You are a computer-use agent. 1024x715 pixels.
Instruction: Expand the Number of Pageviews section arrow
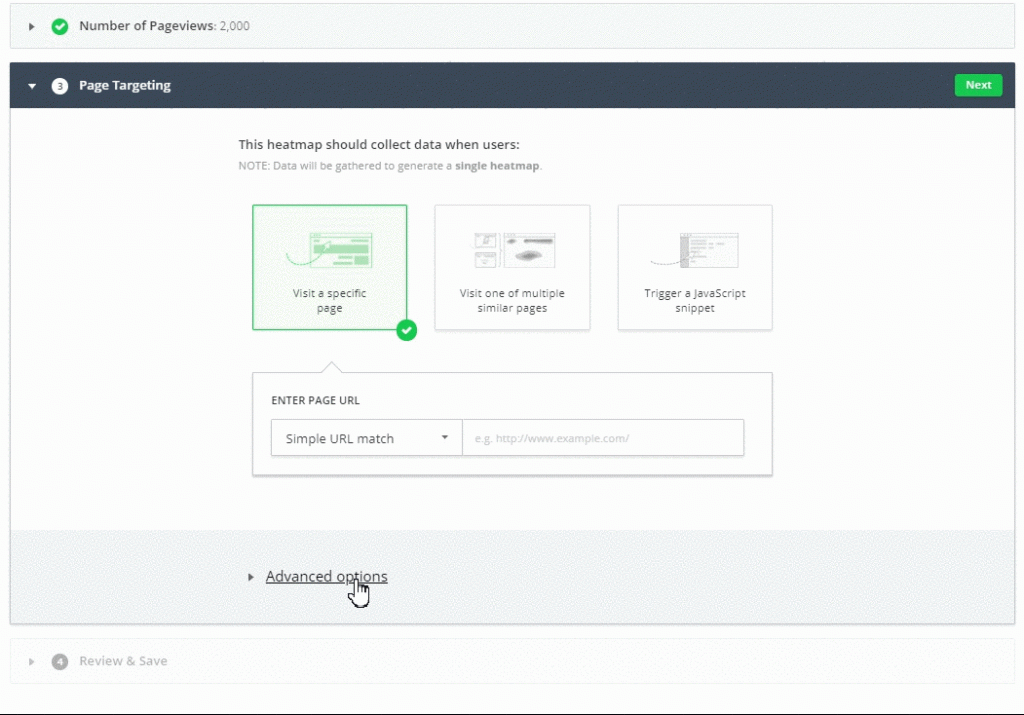(31, 27)
